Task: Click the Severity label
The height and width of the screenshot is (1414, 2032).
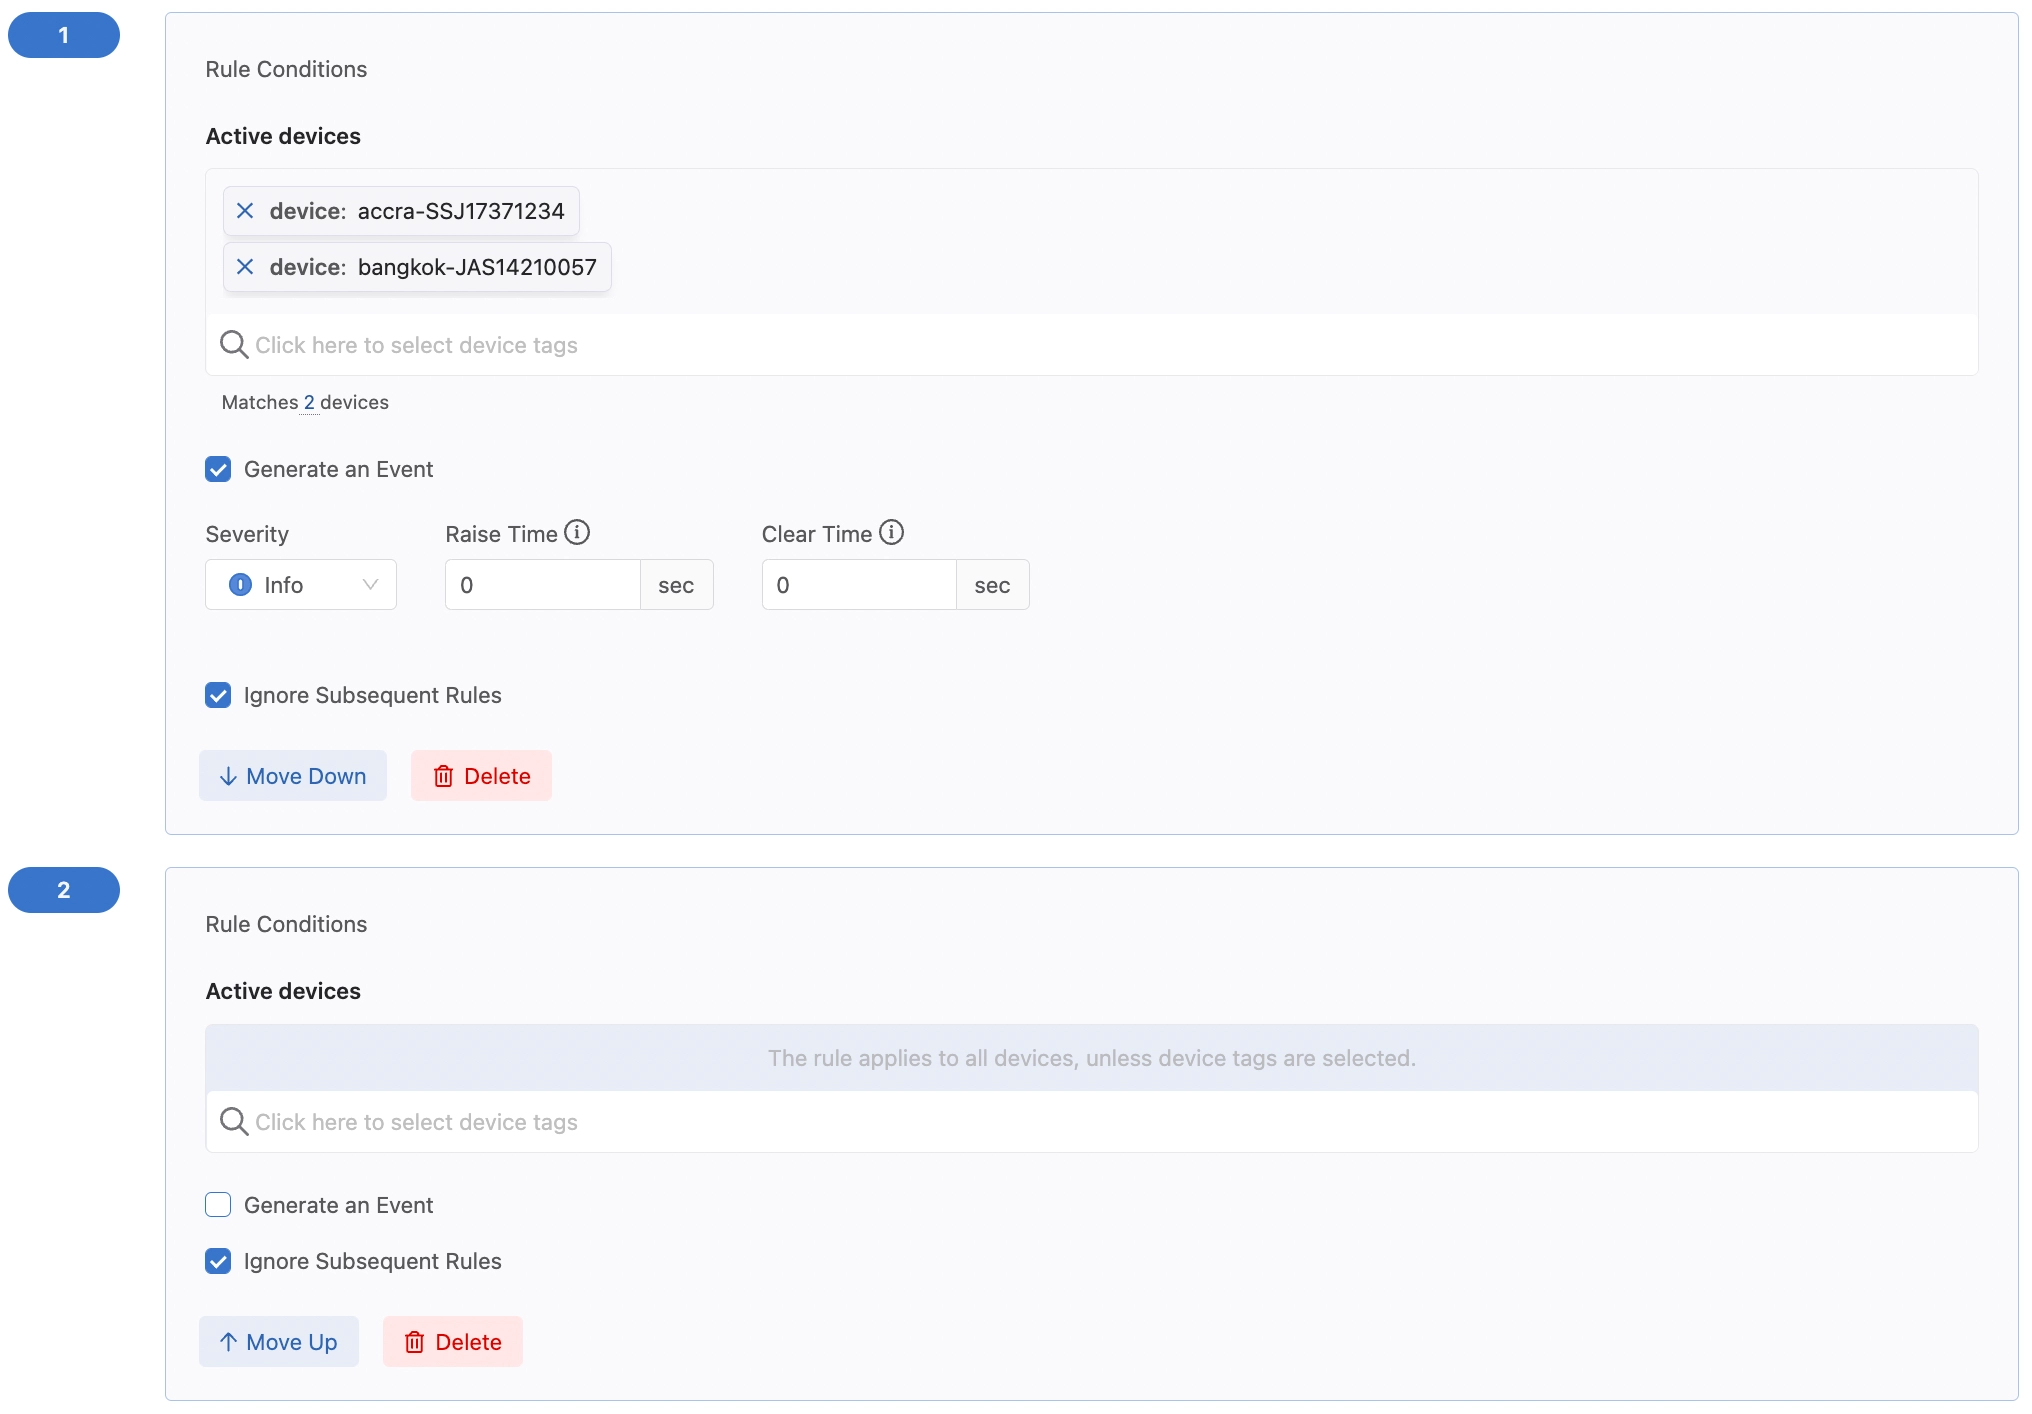Action: (247, 534)
